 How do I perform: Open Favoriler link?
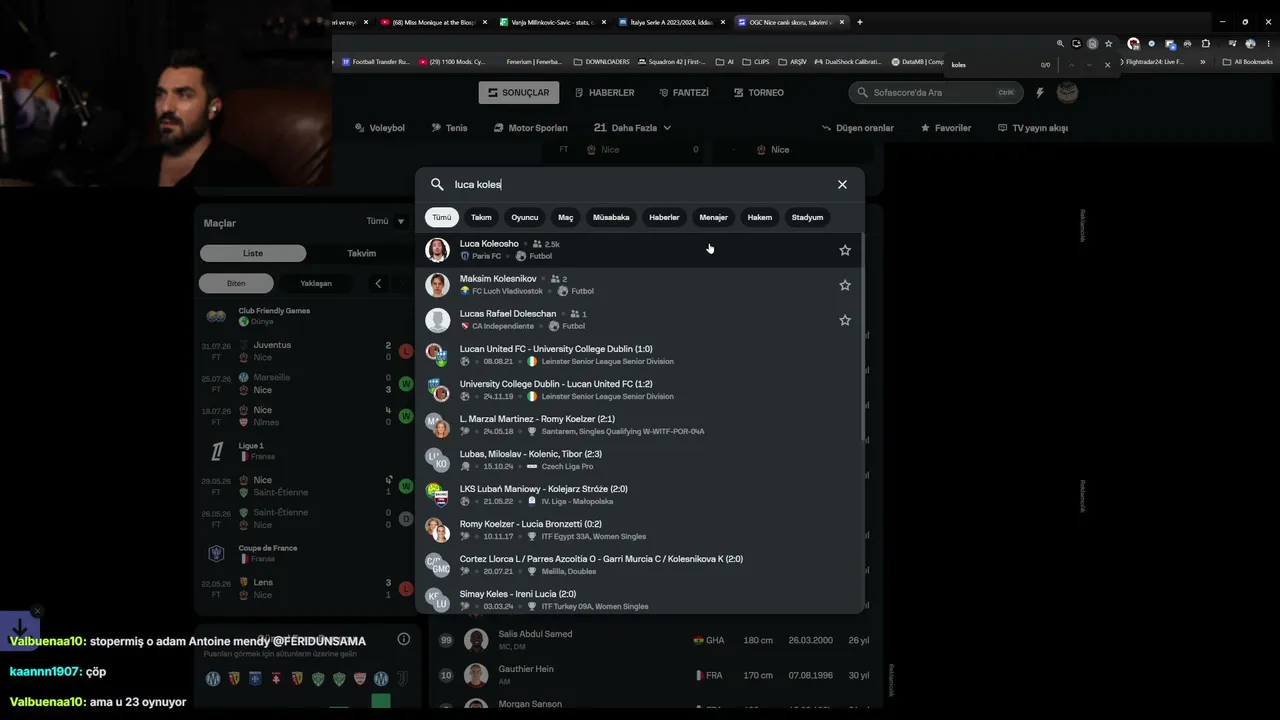coord(946,128)
